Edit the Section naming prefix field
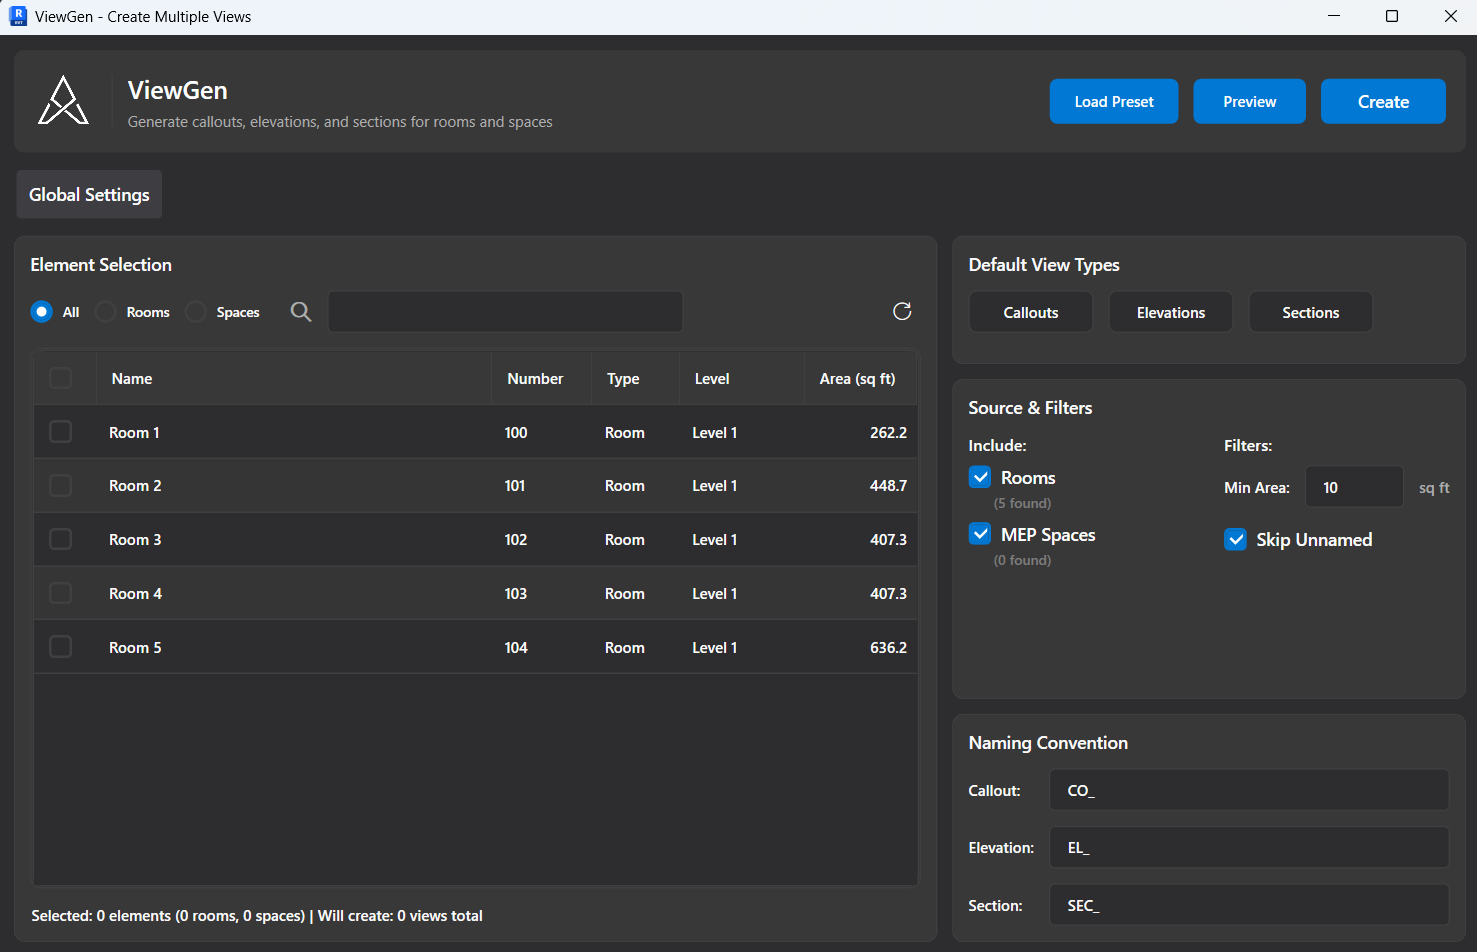 [x=1249, y=905]
